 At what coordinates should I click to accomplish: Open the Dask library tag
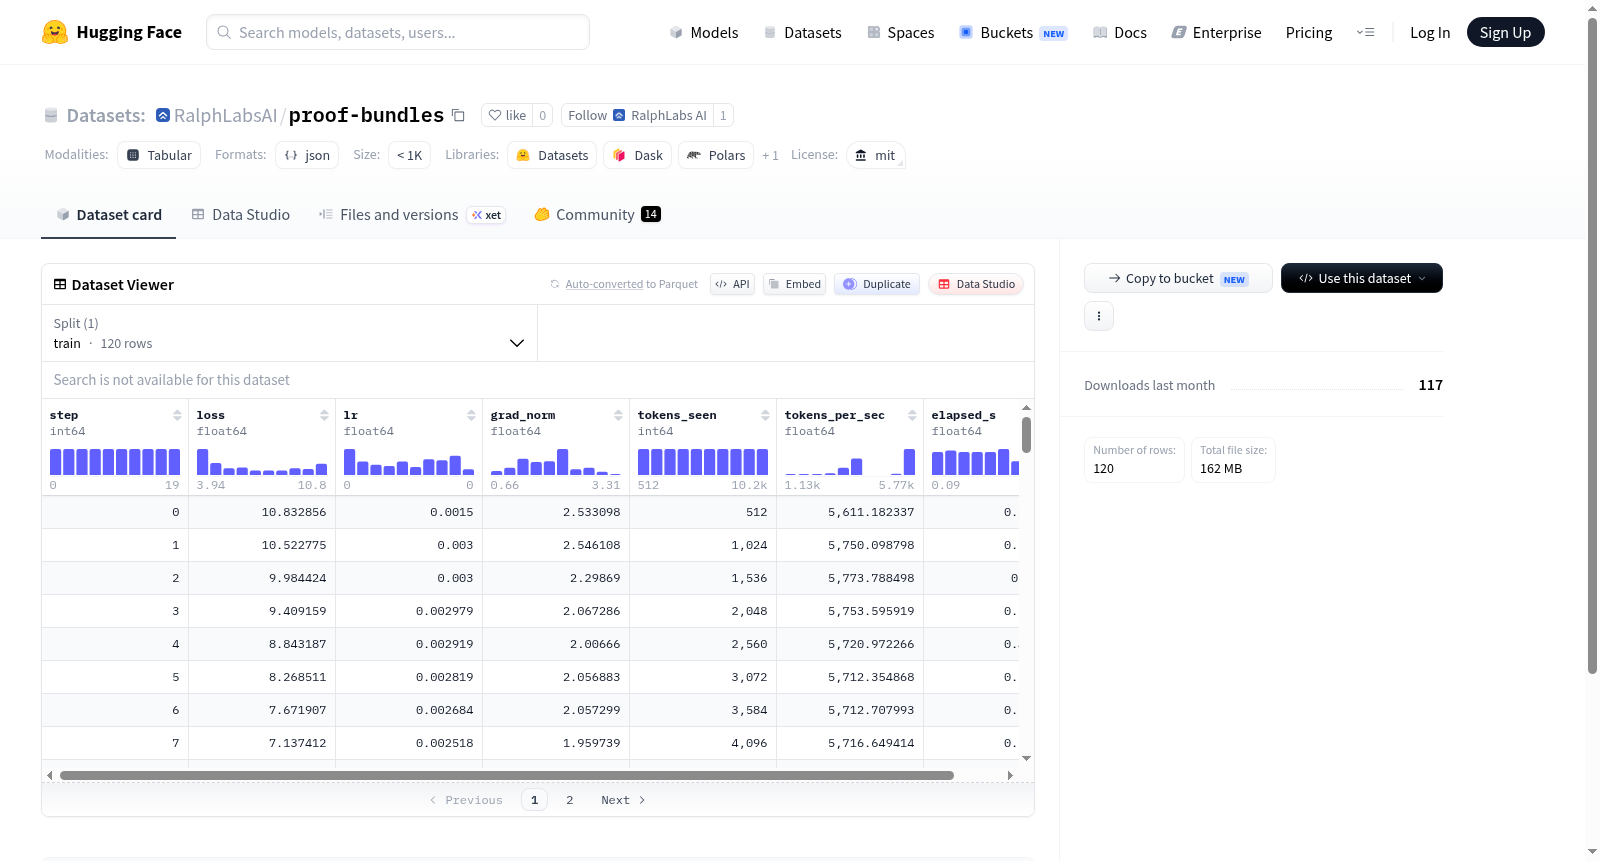coord(638,155)
